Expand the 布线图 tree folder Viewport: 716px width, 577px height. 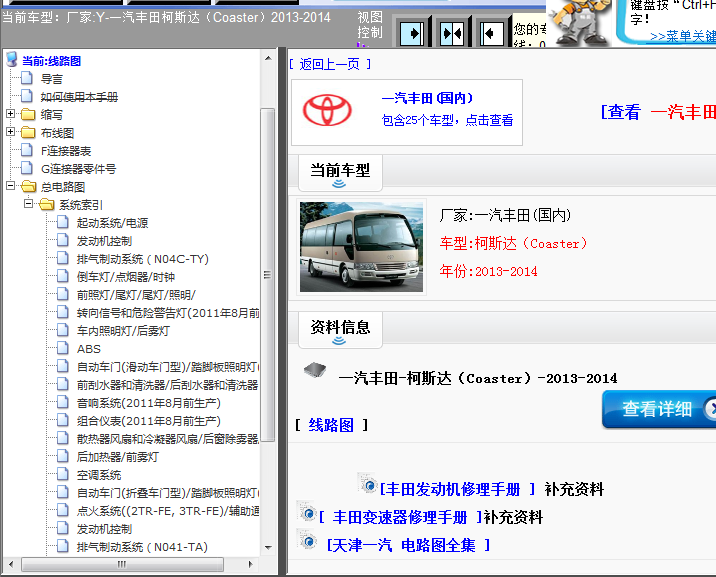pyautogui.click(x=10, y=131)
